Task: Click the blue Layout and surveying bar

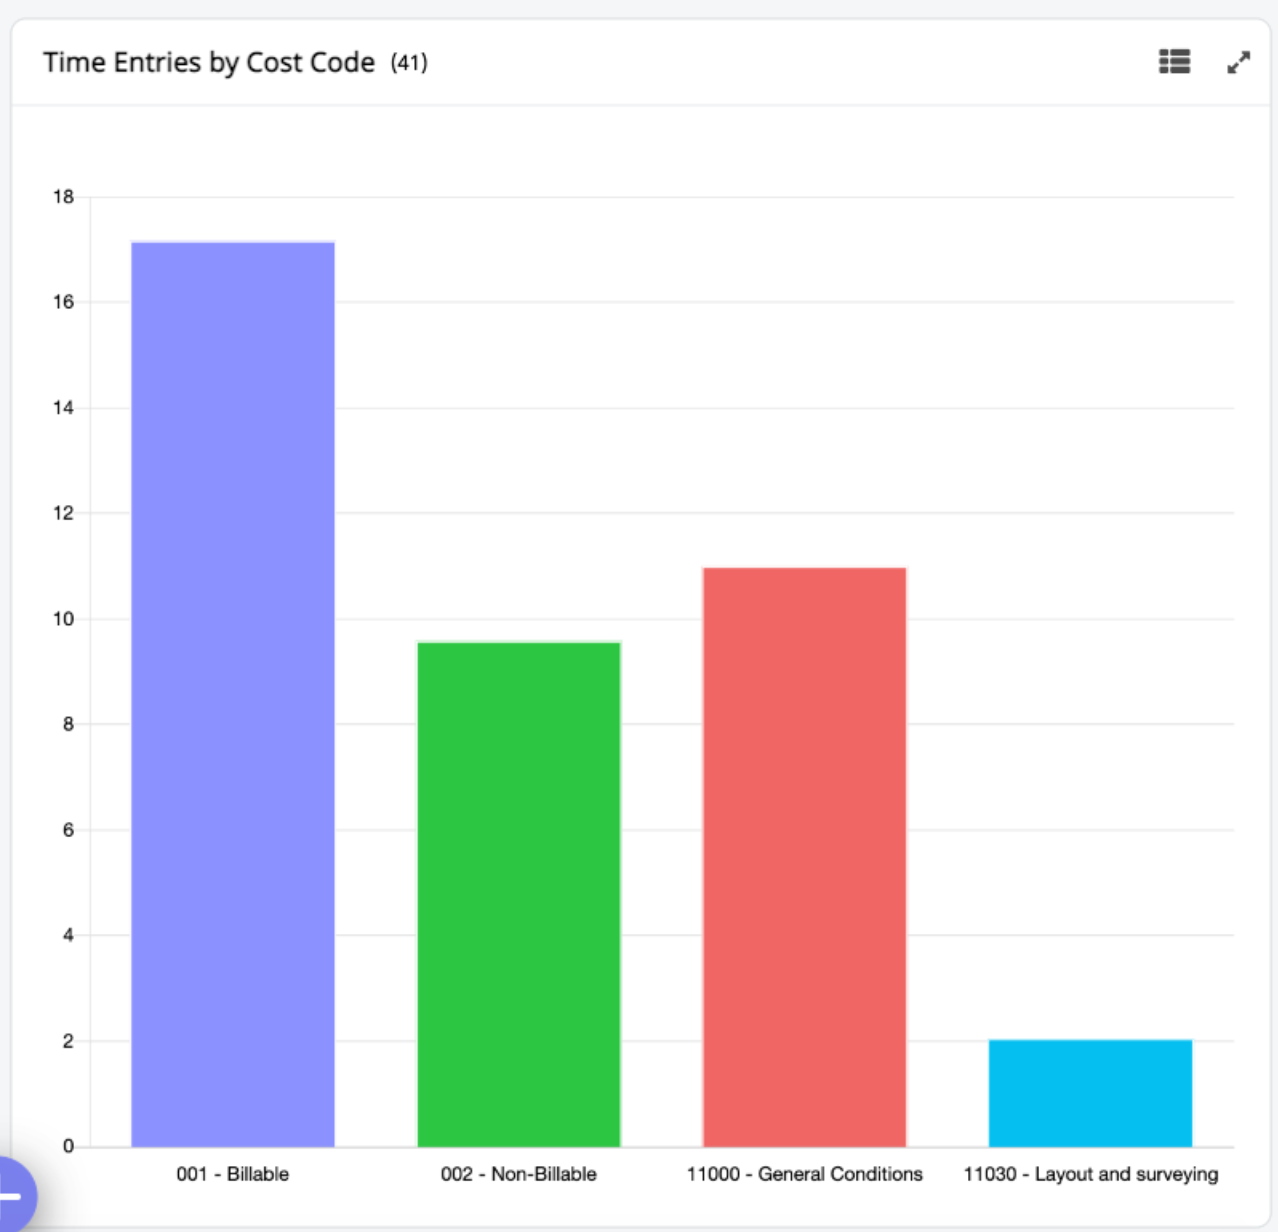Action: click(1090, 1093)
